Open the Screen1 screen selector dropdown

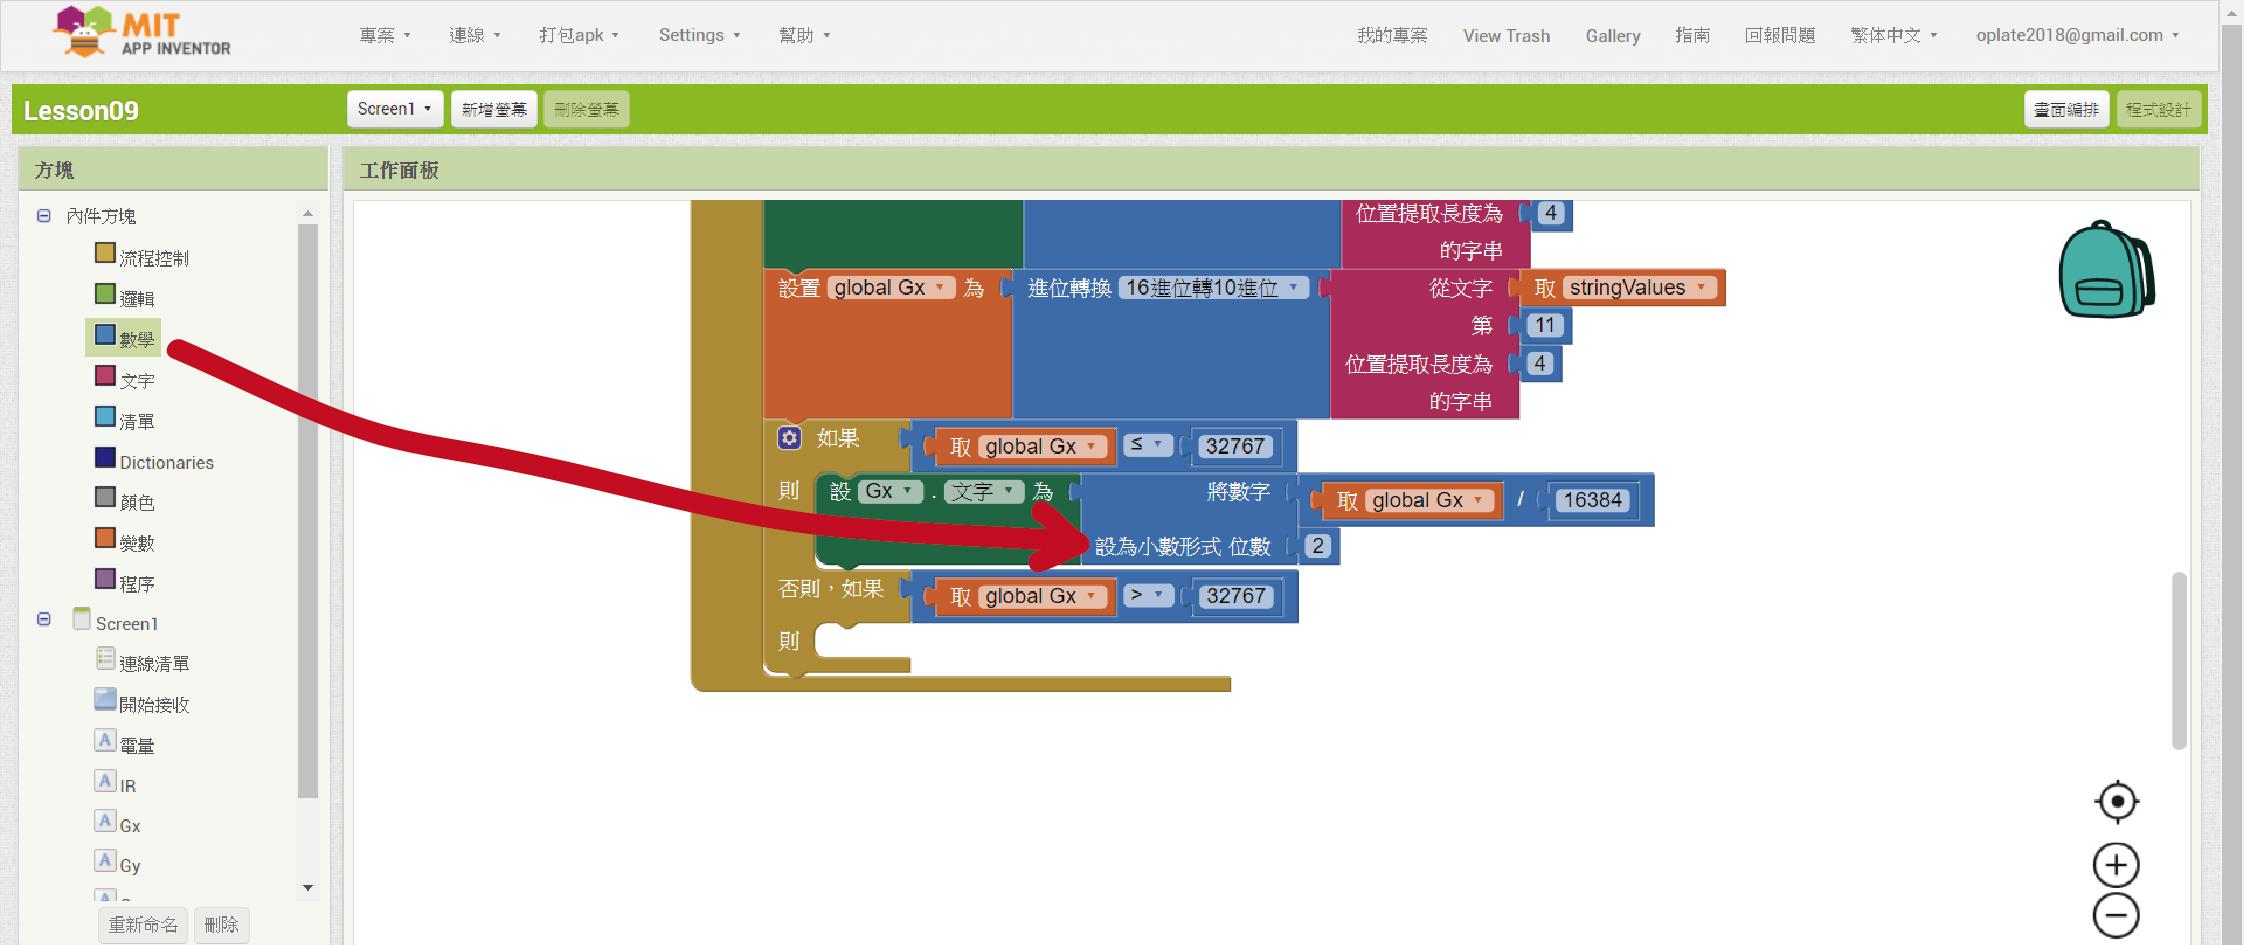394,109
